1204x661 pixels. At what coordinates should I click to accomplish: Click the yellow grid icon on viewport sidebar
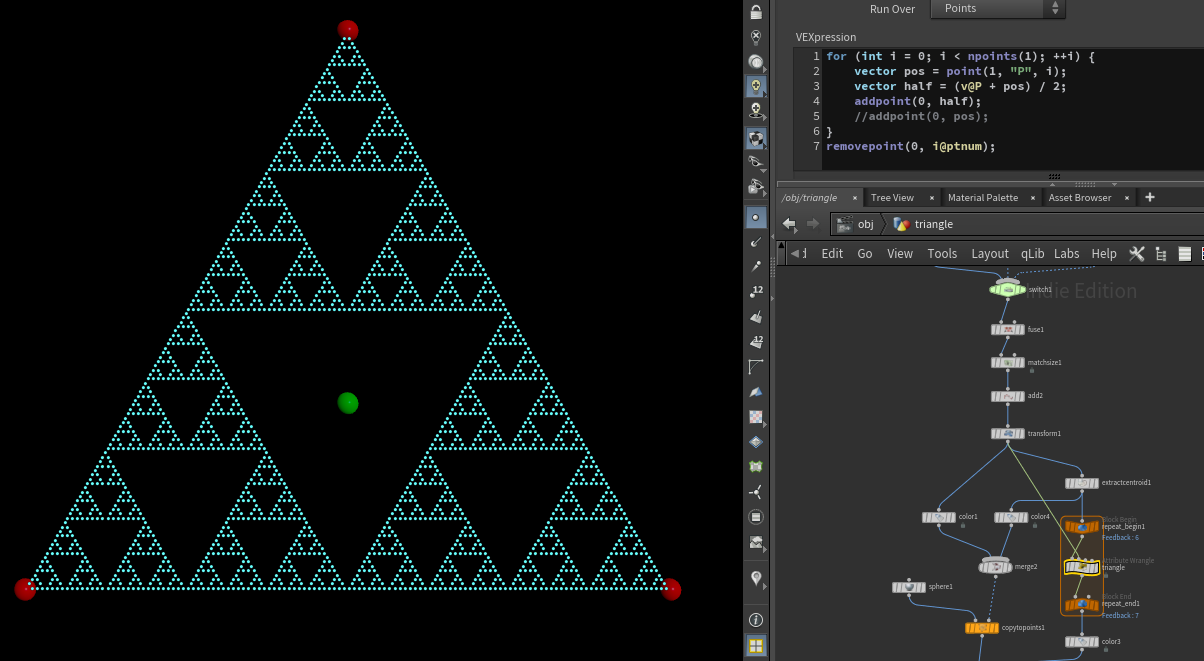coord(756,646)
